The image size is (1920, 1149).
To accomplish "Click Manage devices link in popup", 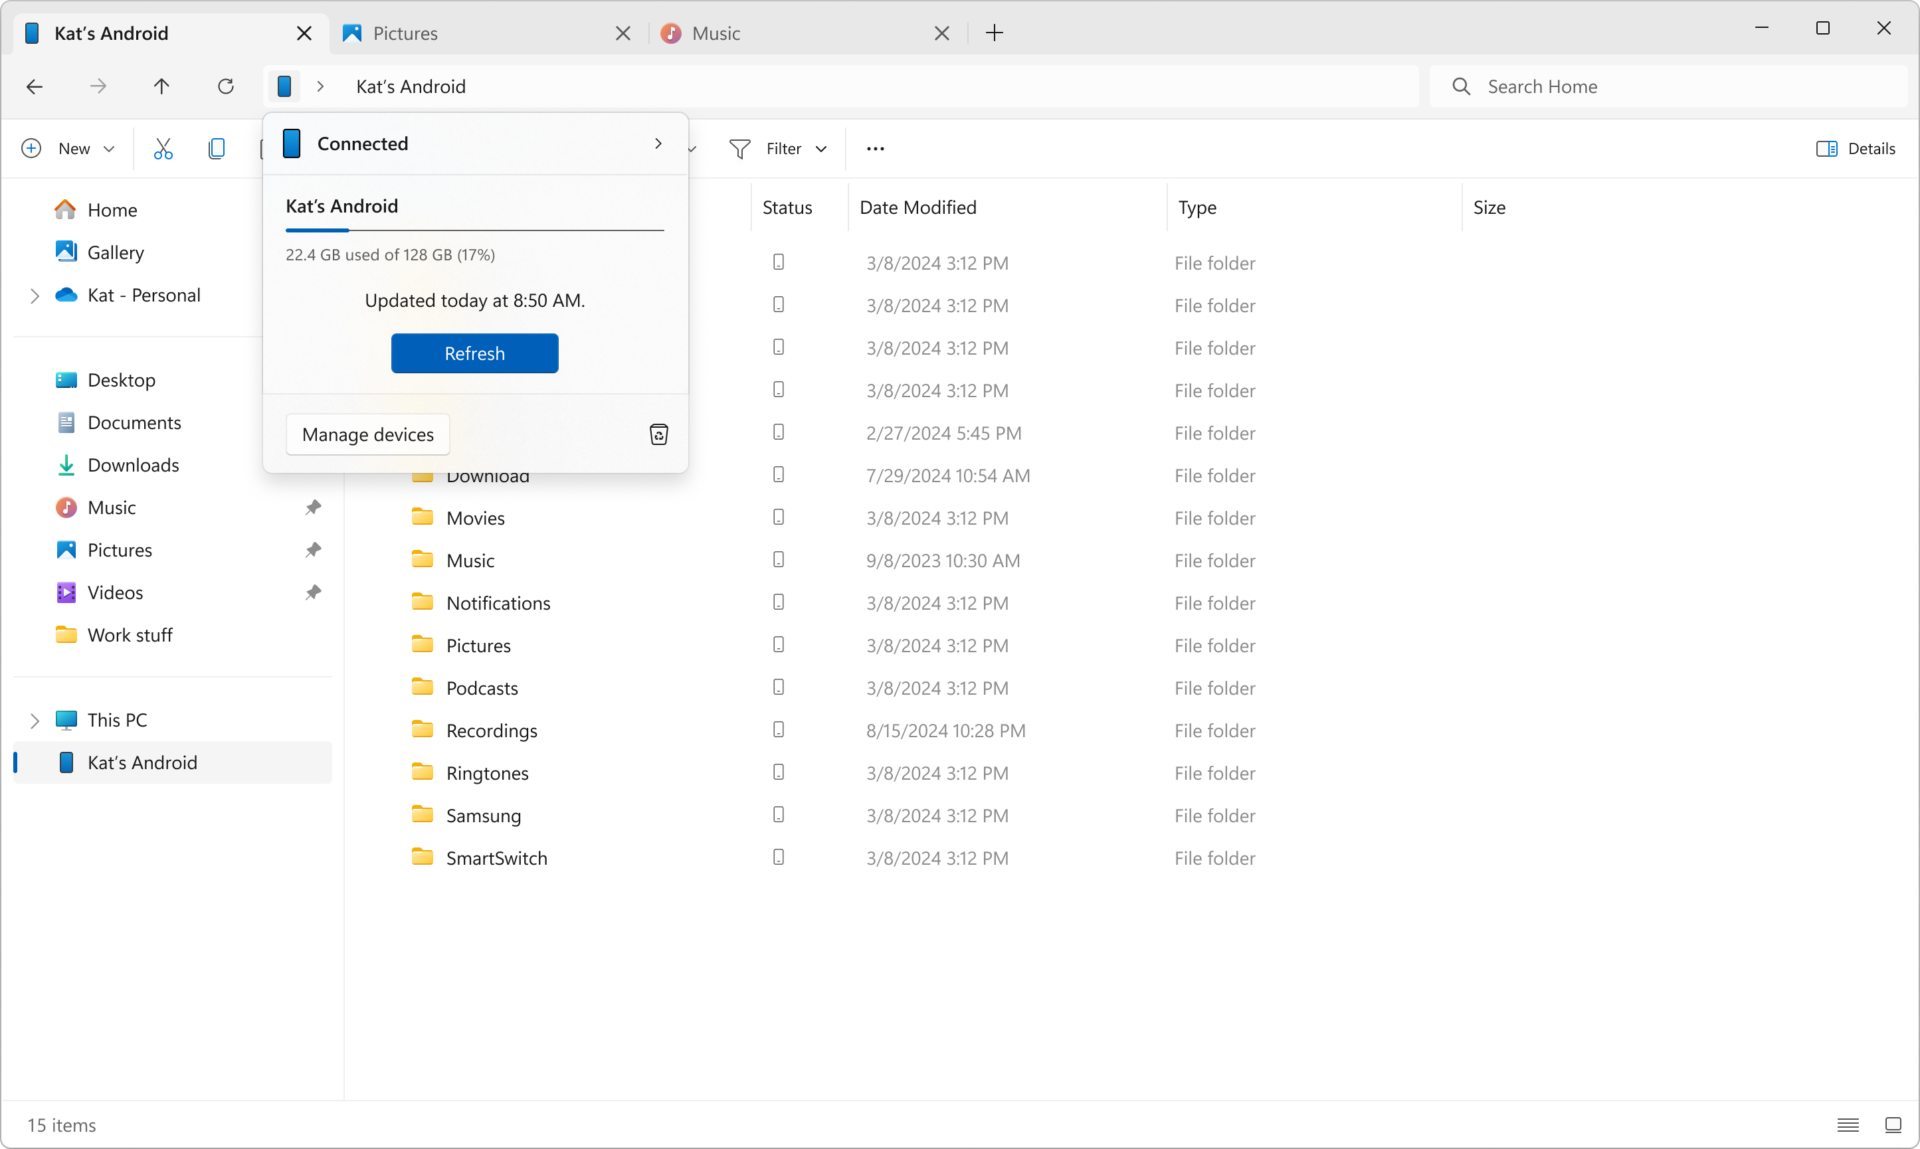I will coord(366,434).
